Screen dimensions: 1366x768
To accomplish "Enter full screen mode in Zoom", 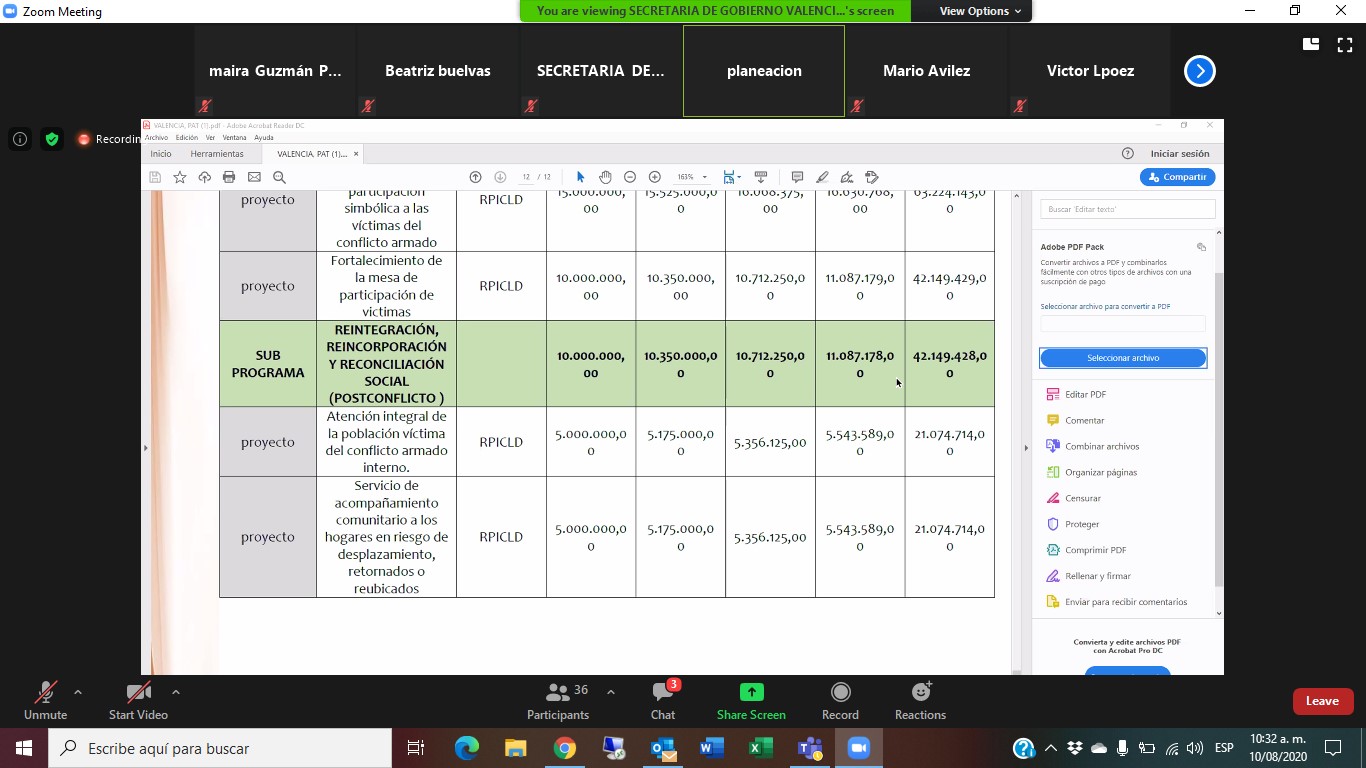I will click(1344, 44).
